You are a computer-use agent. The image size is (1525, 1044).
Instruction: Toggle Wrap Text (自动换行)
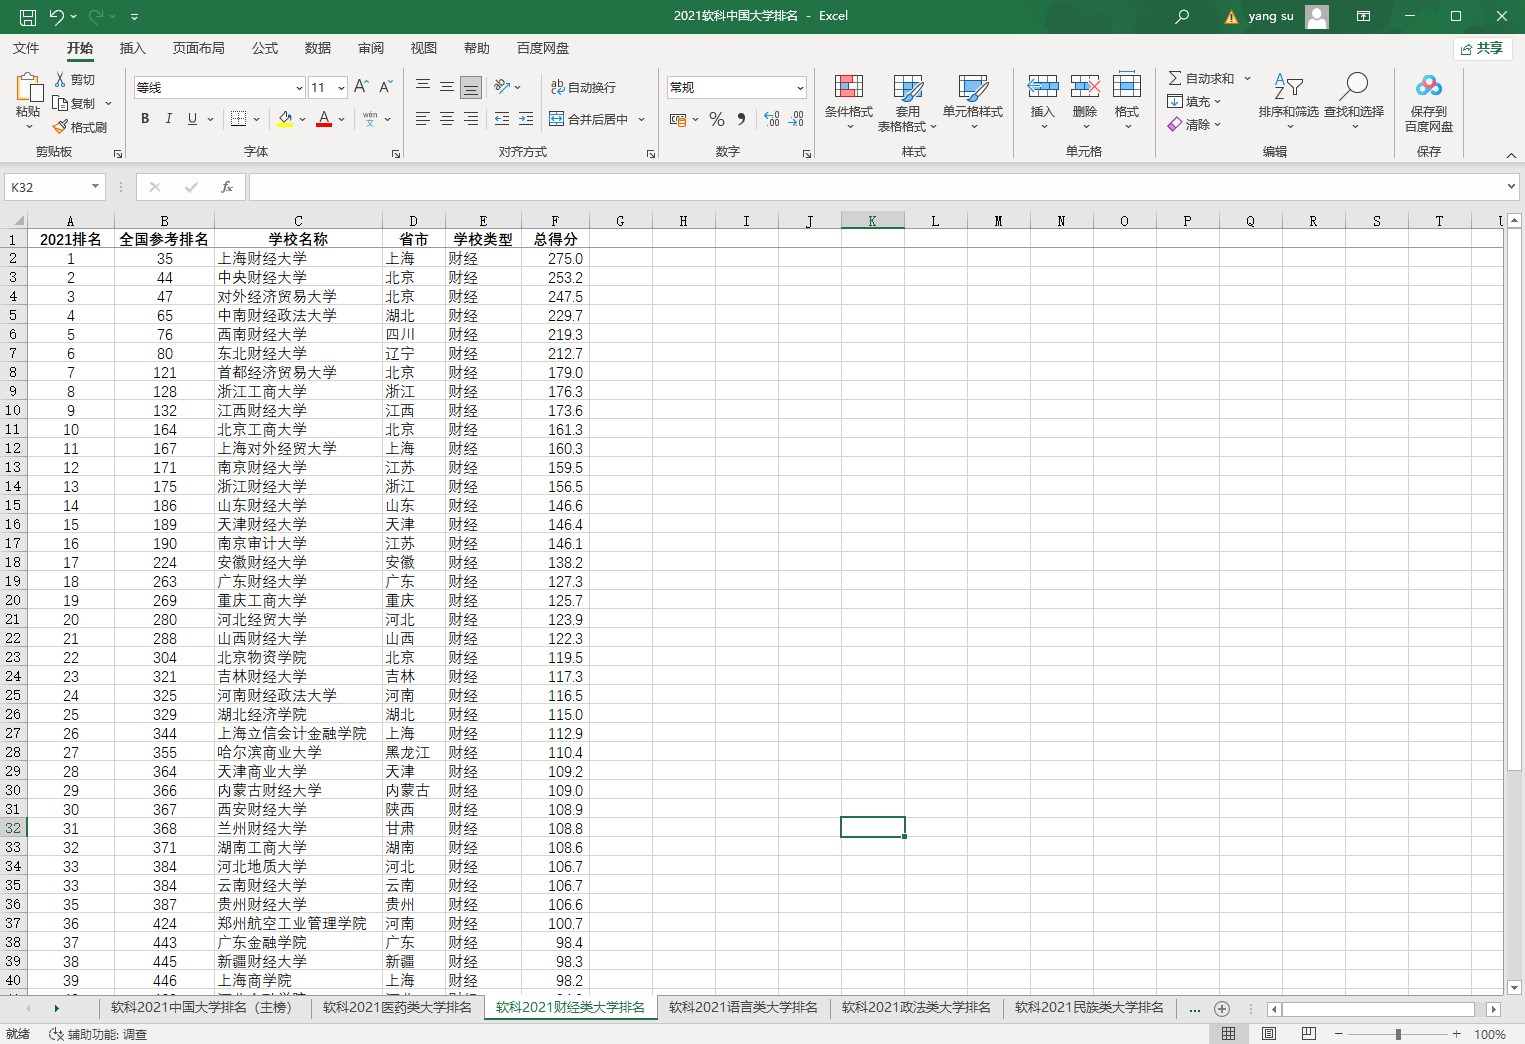(583, 87)
